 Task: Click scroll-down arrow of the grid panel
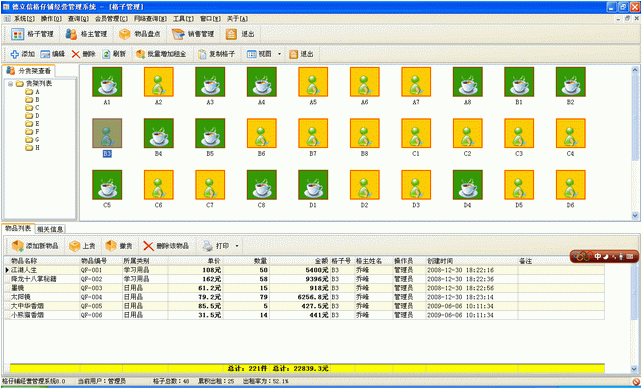coord(635,215)
